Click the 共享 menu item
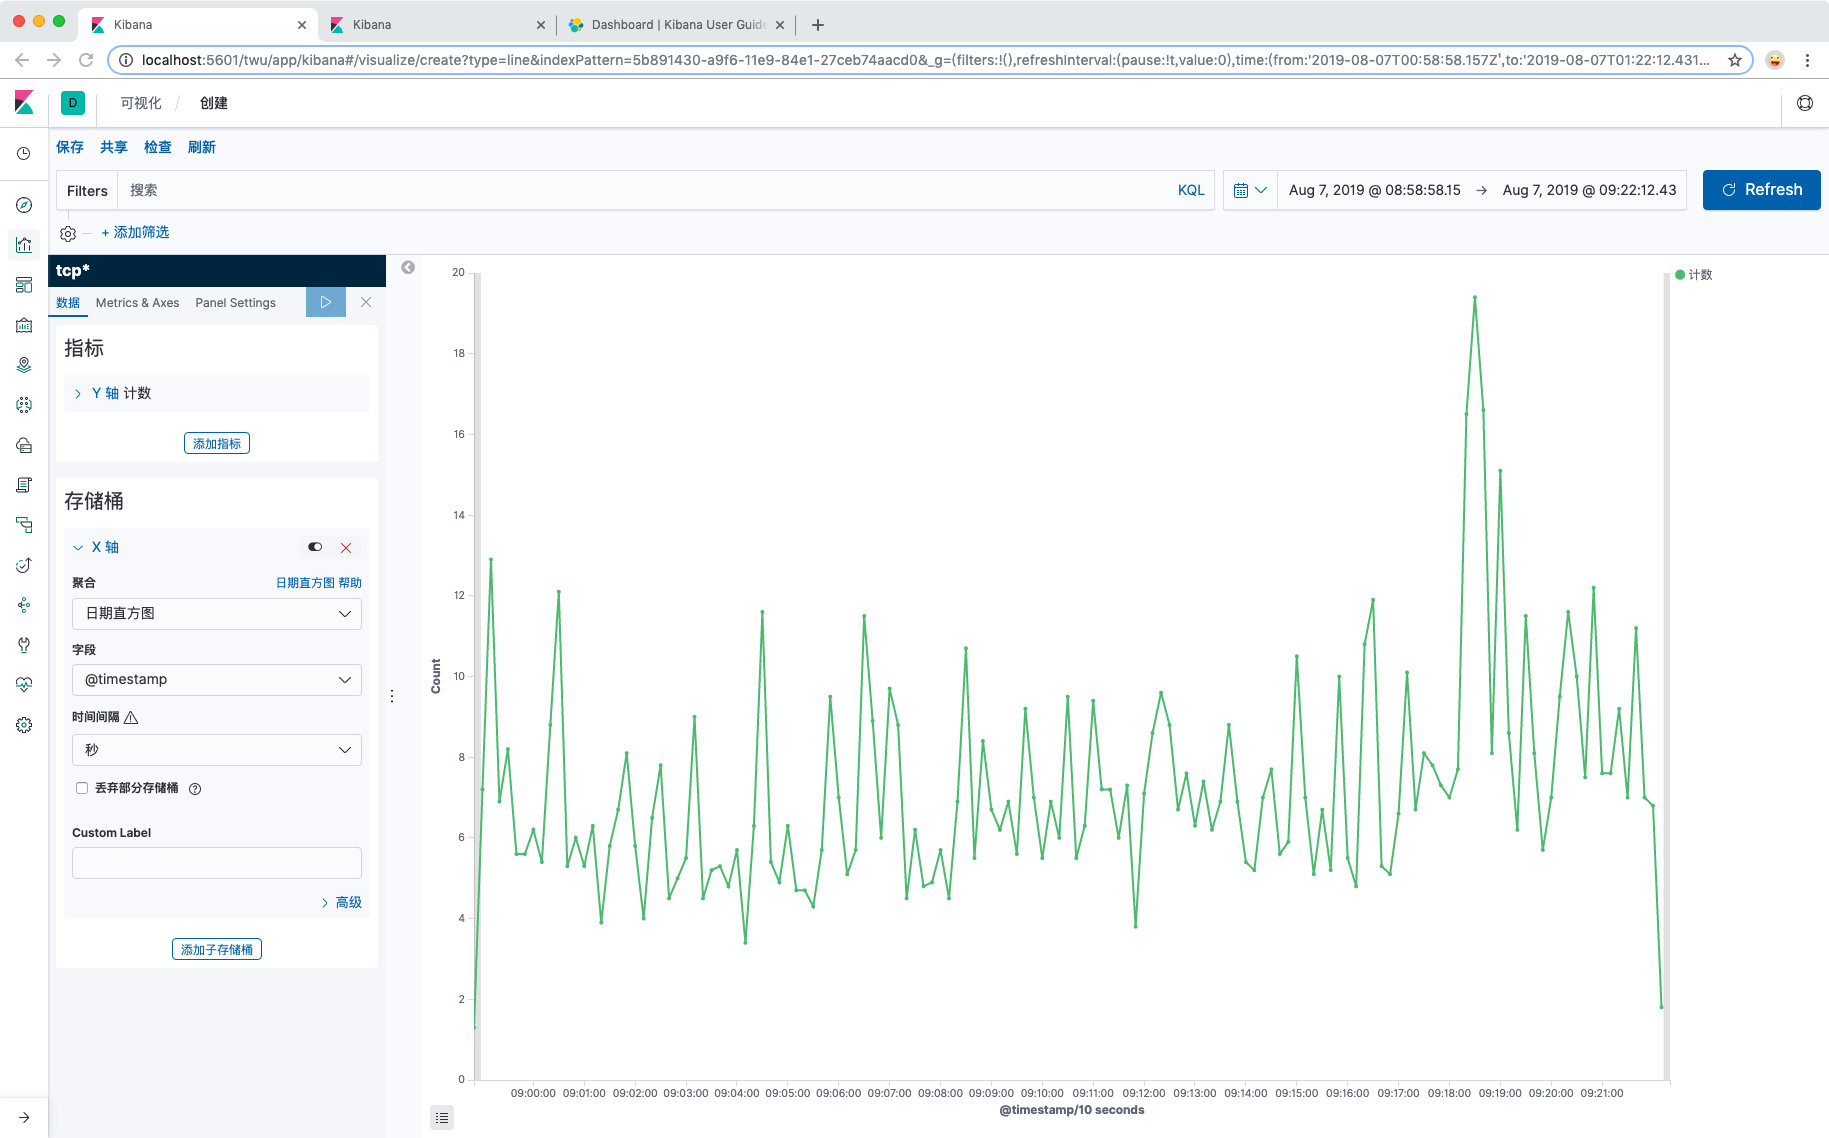Viewport: 1829px width, 1138px height. [114, 147]
